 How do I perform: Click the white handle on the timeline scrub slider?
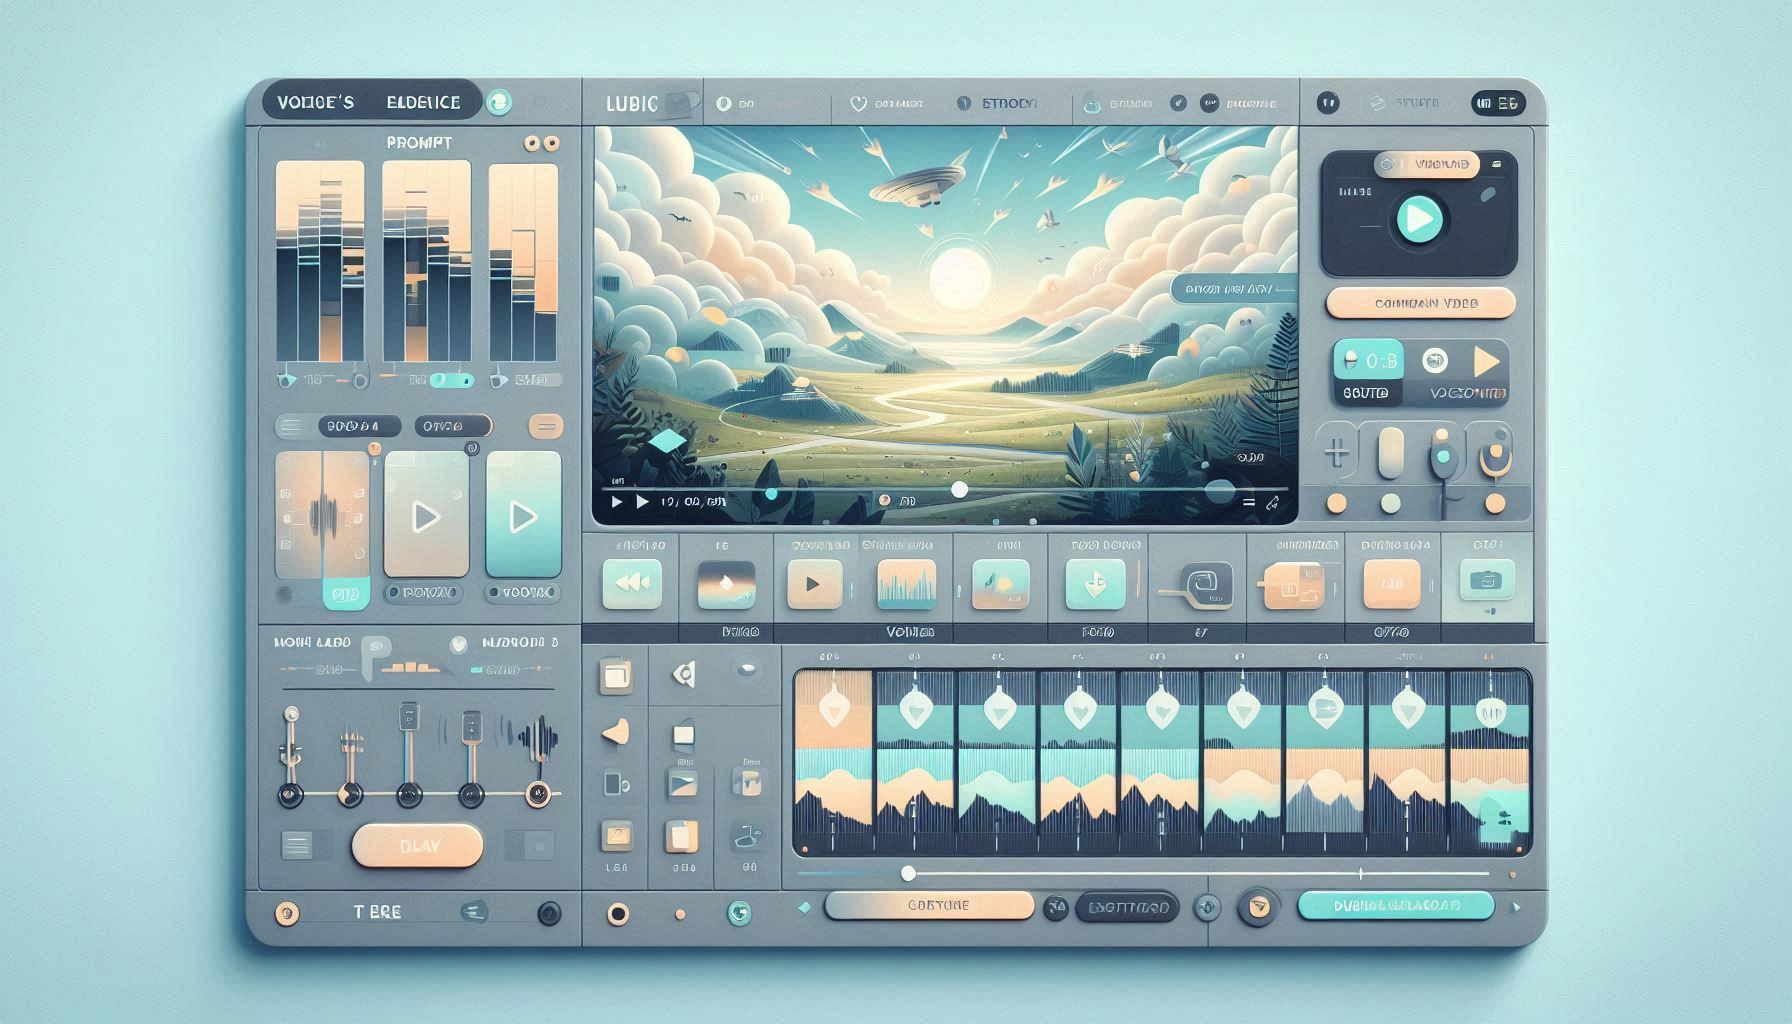coord(908,873)
